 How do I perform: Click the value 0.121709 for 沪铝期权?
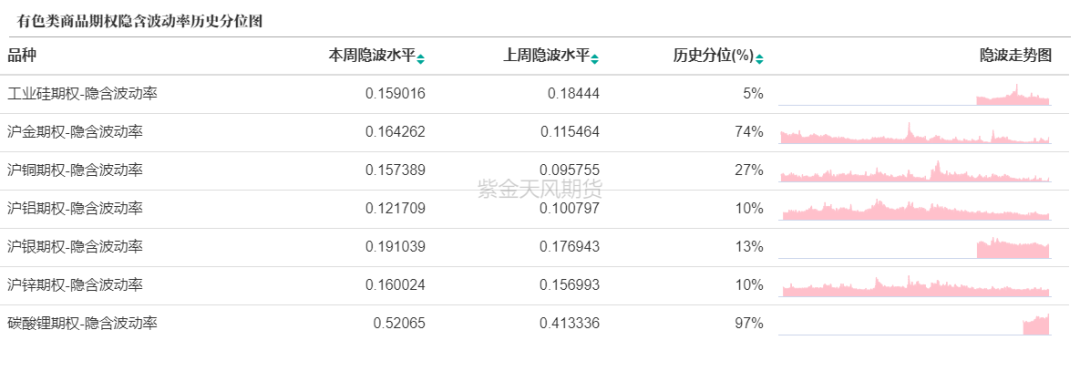click(395, 208)
